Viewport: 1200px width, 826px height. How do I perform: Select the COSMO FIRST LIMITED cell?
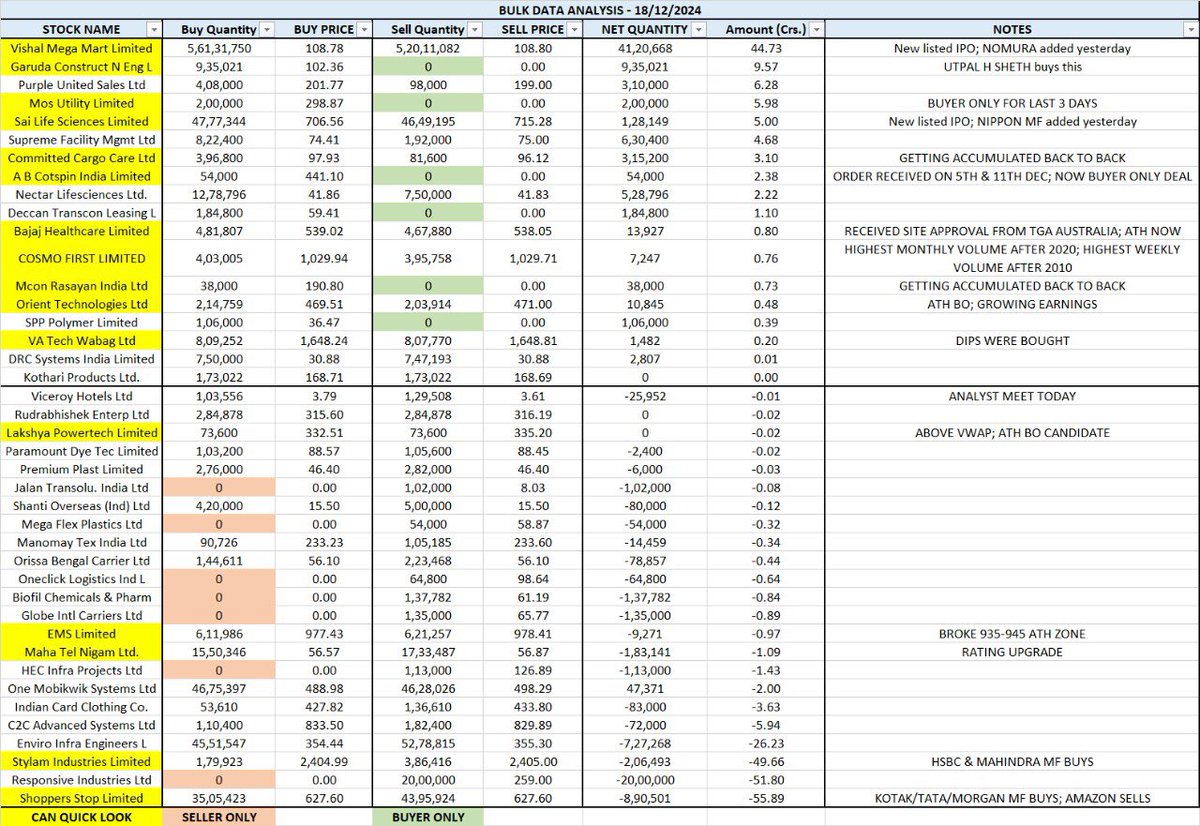point(83,259)
